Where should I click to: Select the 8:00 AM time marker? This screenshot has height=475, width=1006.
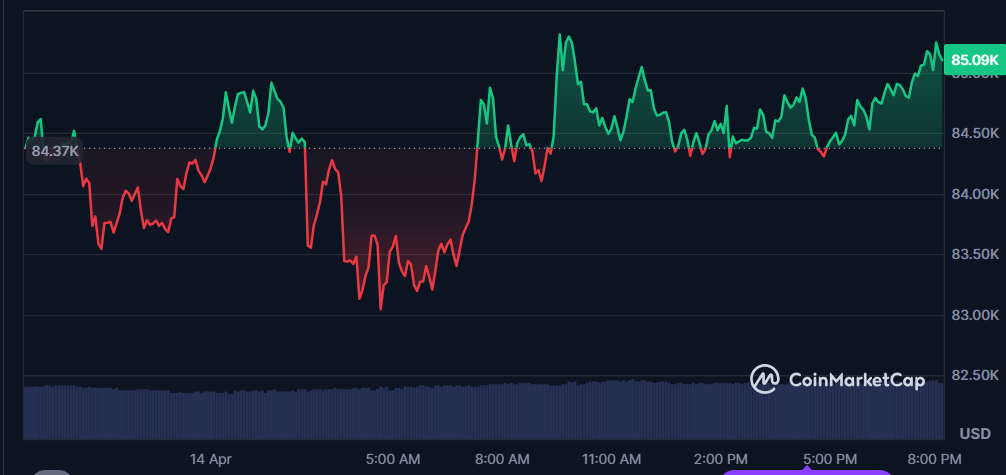click(502, 459)
